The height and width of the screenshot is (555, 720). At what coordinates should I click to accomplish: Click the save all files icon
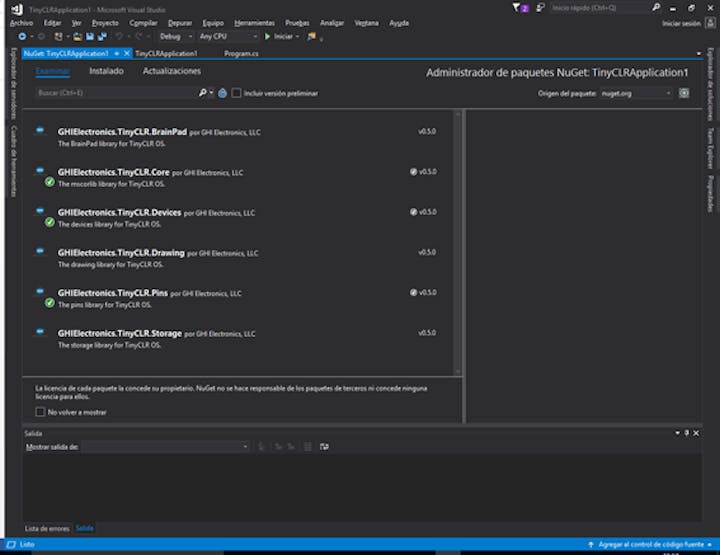102,36
